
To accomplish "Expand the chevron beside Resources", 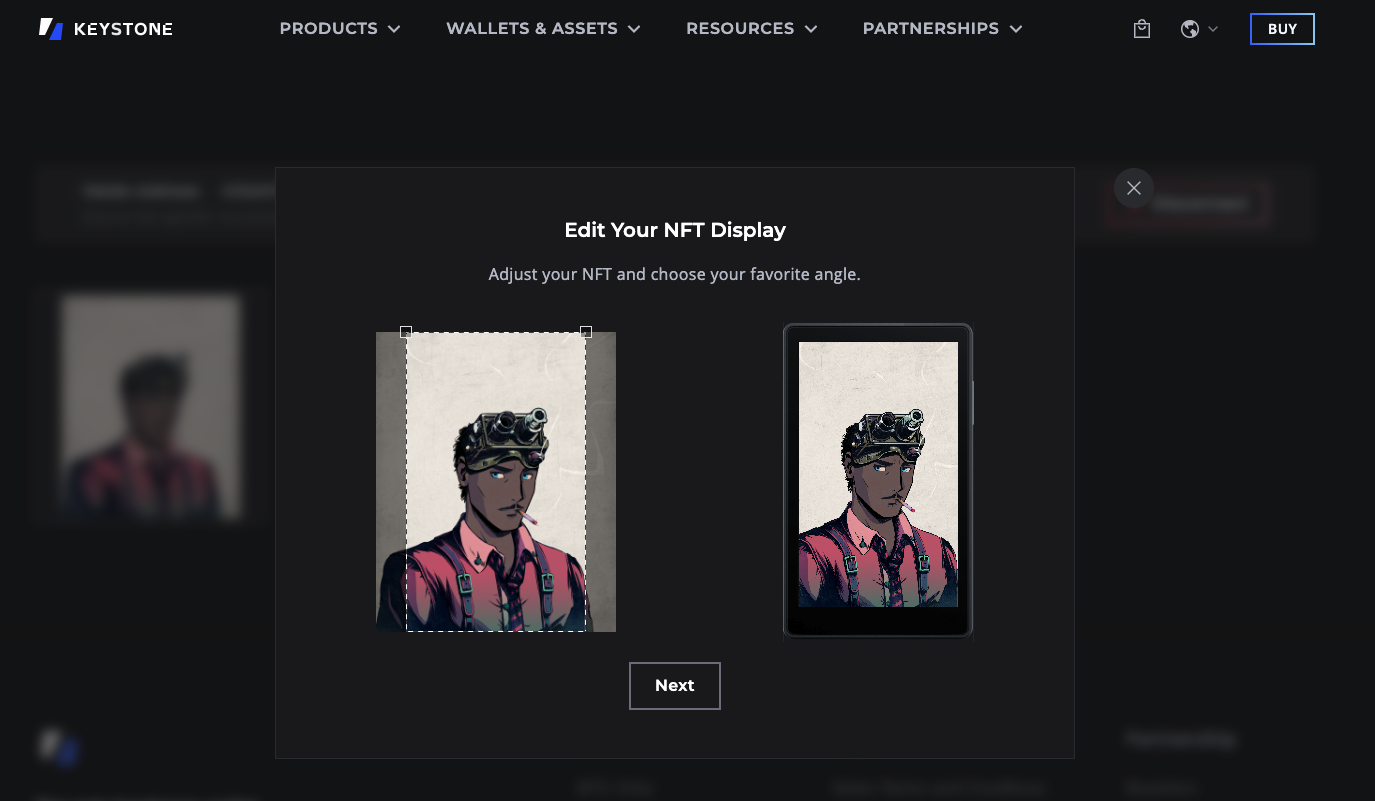I will pyautogui.click(x=811, y=29).
